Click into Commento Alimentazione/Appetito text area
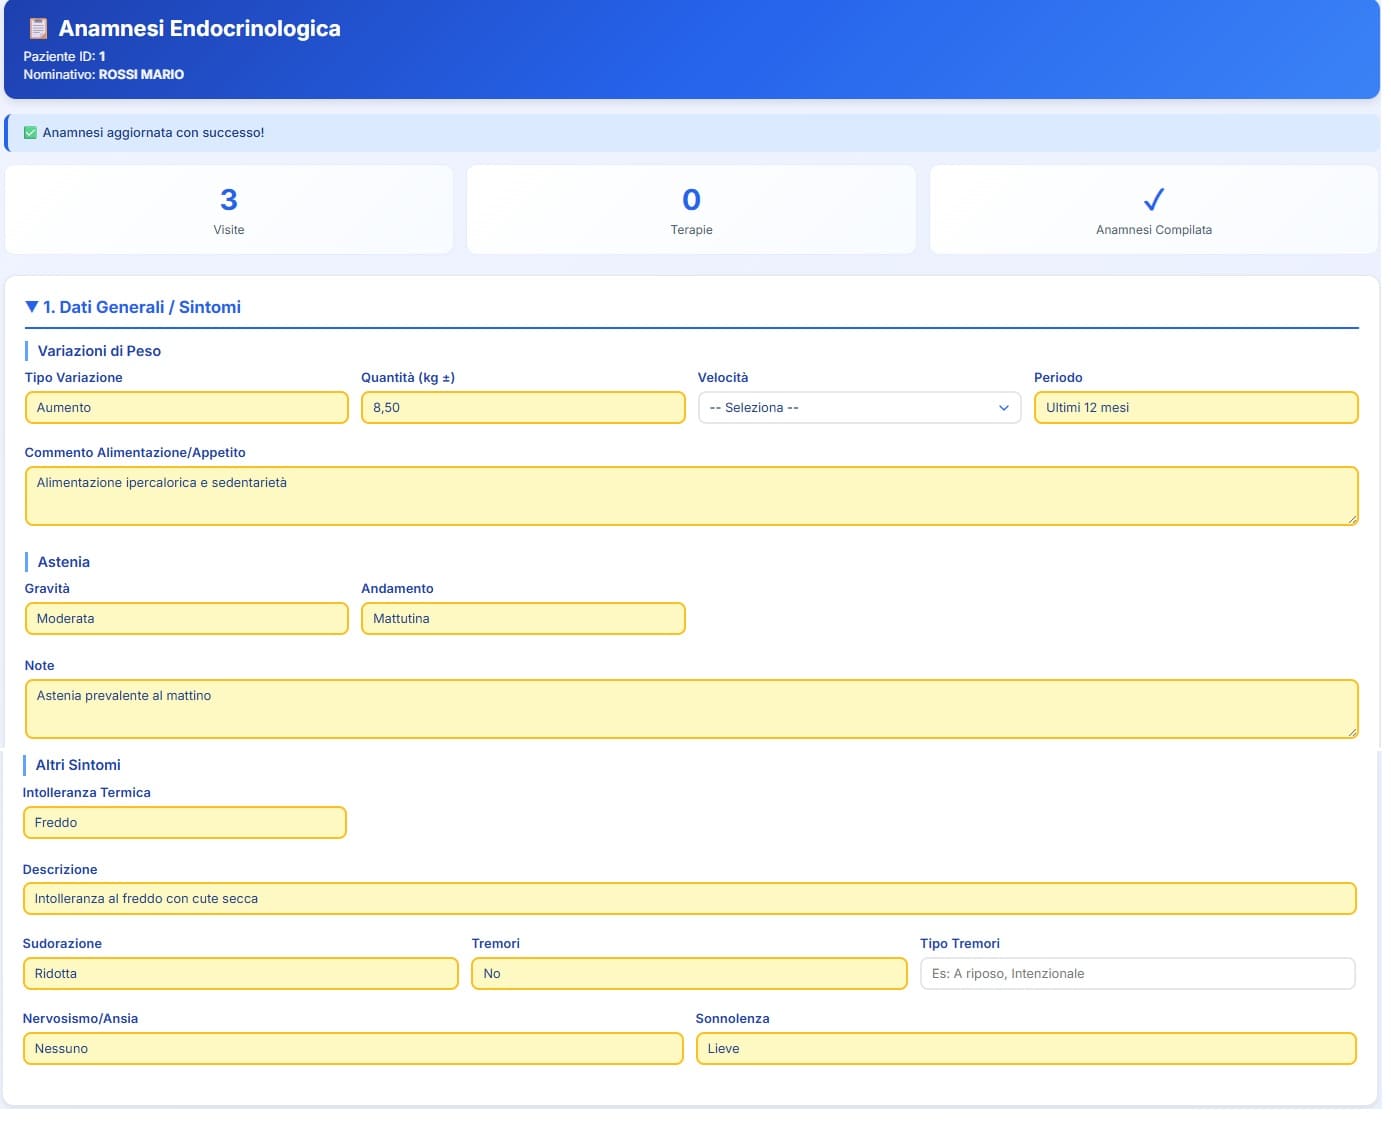Screen dimensions: 1391x1124 pos(691,496)
